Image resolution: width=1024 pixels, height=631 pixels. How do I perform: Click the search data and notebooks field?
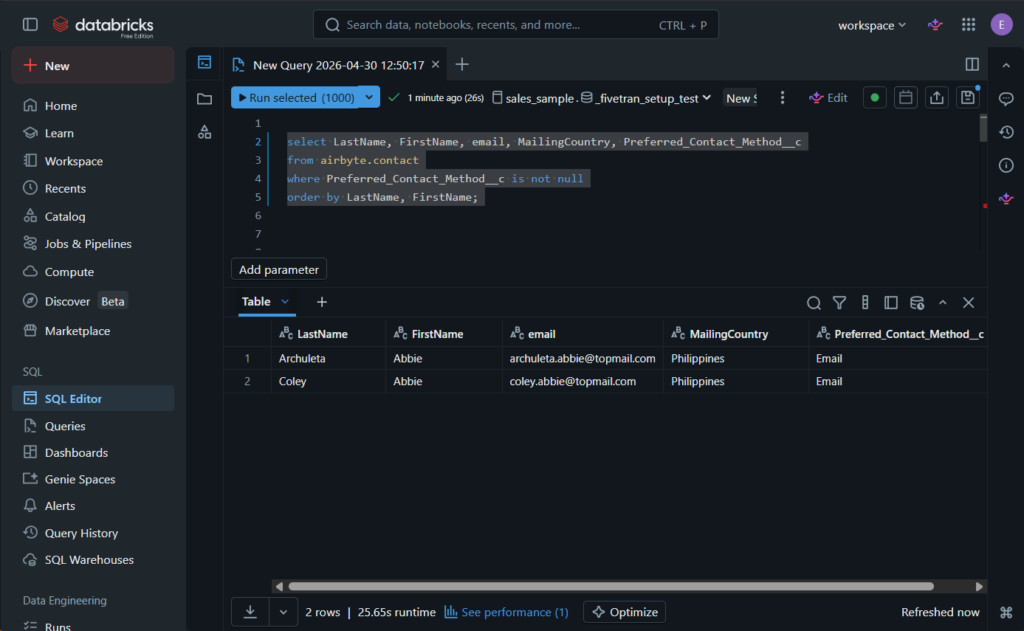515,25
